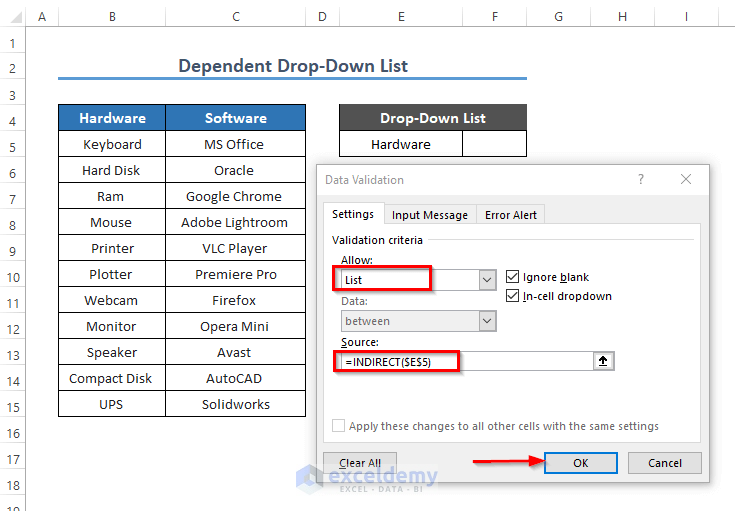Select the Plotter cell
The image size is (735, 511).
pyautogui.click(x=112, y=274)
